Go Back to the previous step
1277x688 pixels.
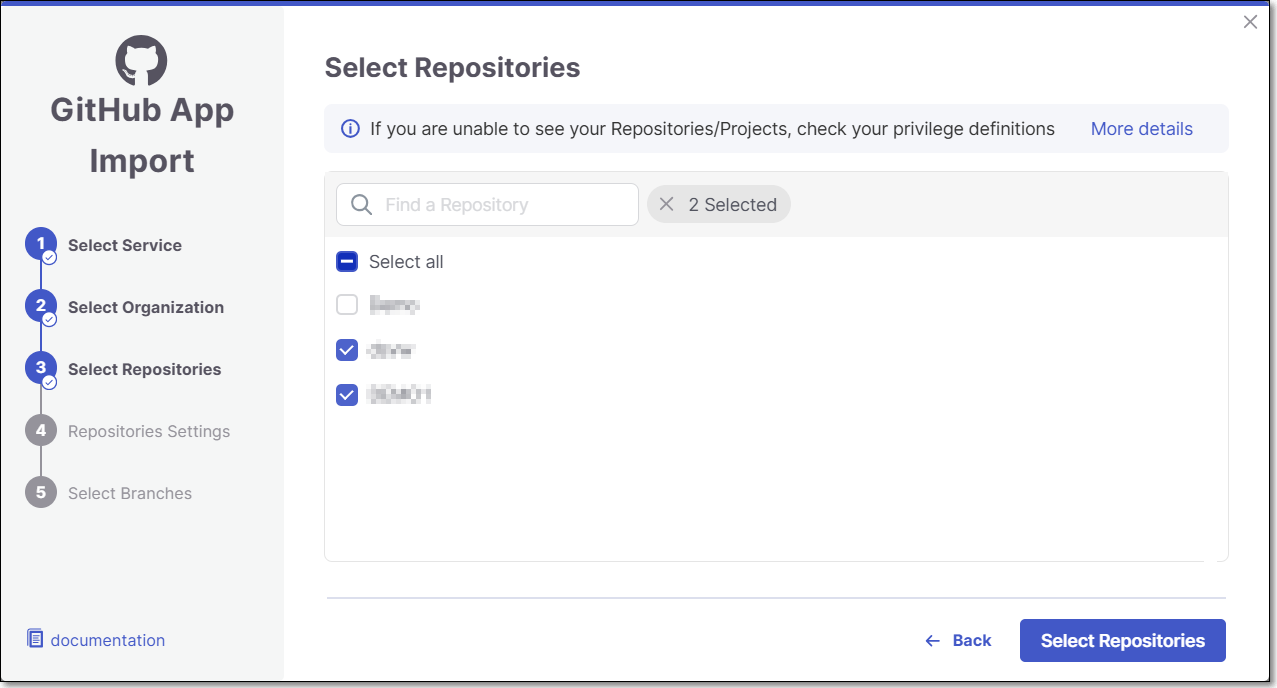(958, 641)
